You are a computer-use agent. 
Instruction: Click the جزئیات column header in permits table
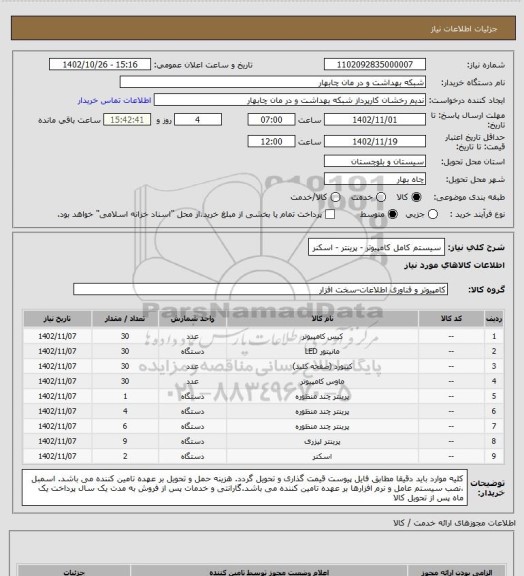point(74,572)
